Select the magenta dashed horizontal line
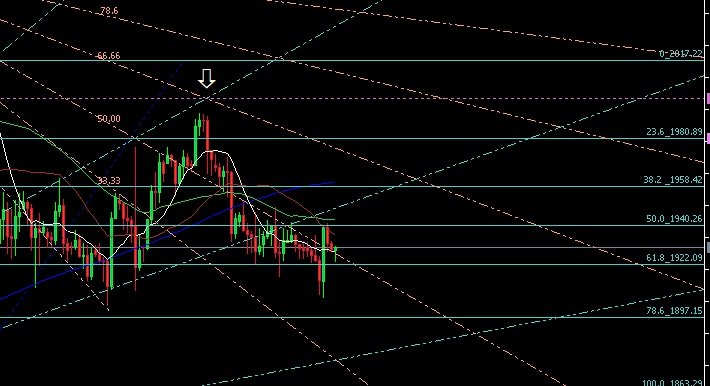The height and width of the screenshot is (386, 710). (352, 98)
